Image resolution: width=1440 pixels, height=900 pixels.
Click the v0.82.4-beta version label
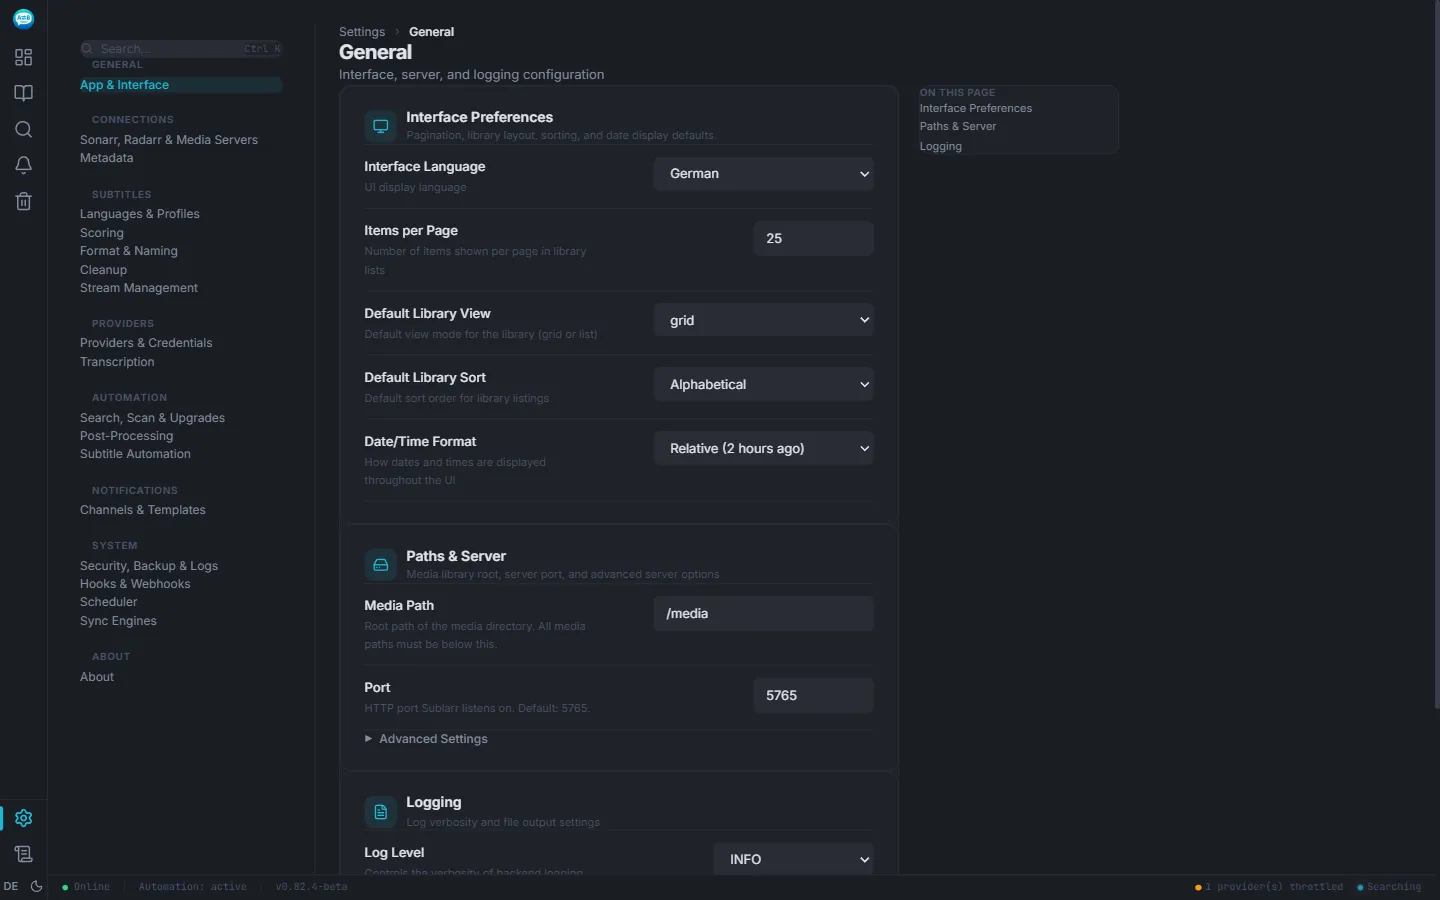312,887
